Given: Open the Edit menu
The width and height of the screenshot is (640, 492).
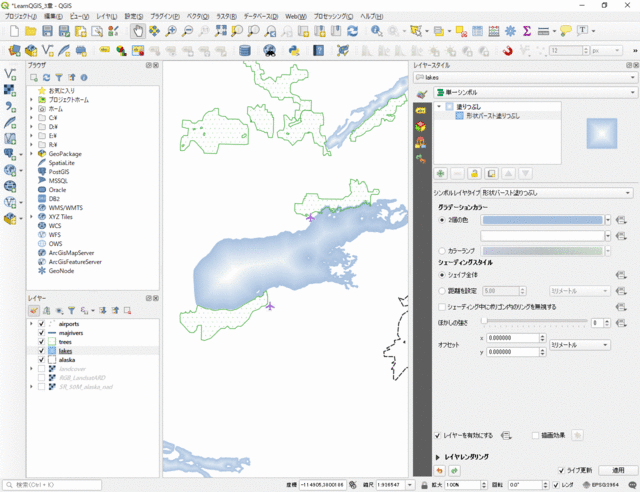Looking at the screenshot, I should point(53,16).
